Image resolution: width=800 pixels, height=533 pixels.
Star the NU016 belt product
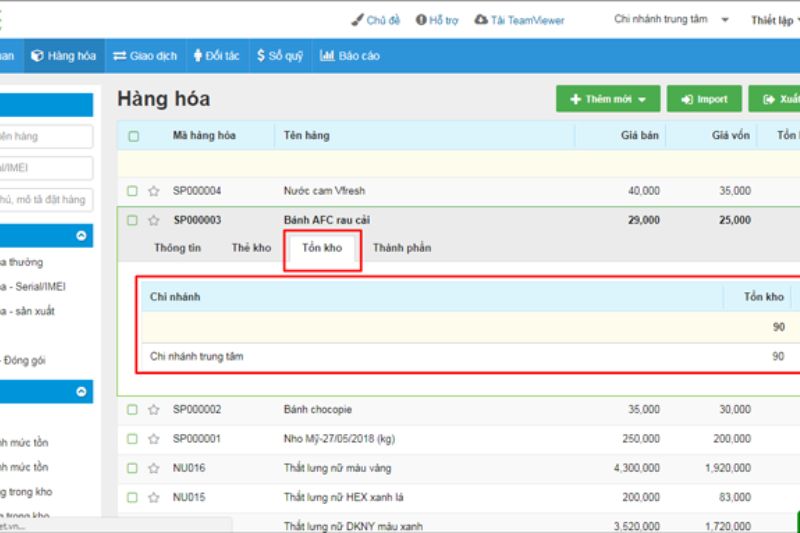click(x=154, y=468)
